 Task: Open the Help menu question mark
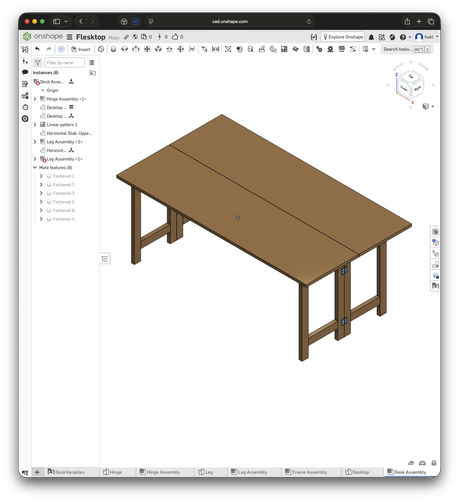(x=403, y=37)
